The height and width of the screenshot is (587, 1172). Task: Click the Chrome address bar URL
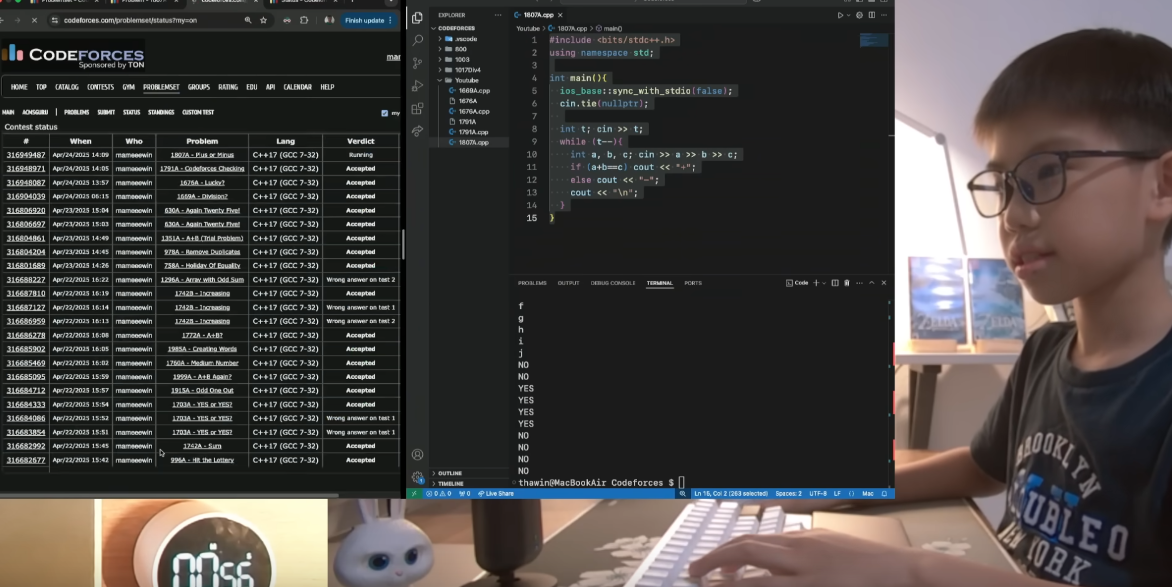(130, 20)
